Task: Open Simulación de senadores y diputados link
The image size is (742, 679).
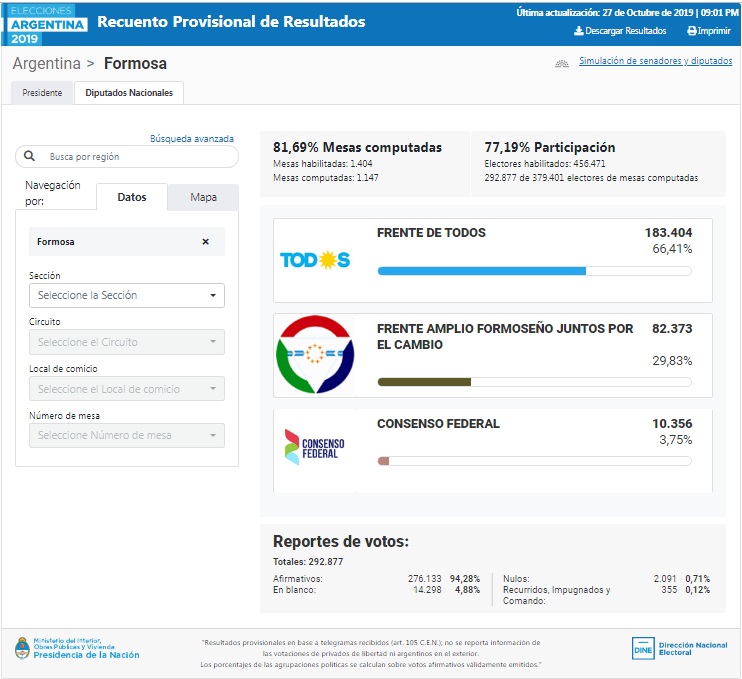Action: [x=655, y=61]
